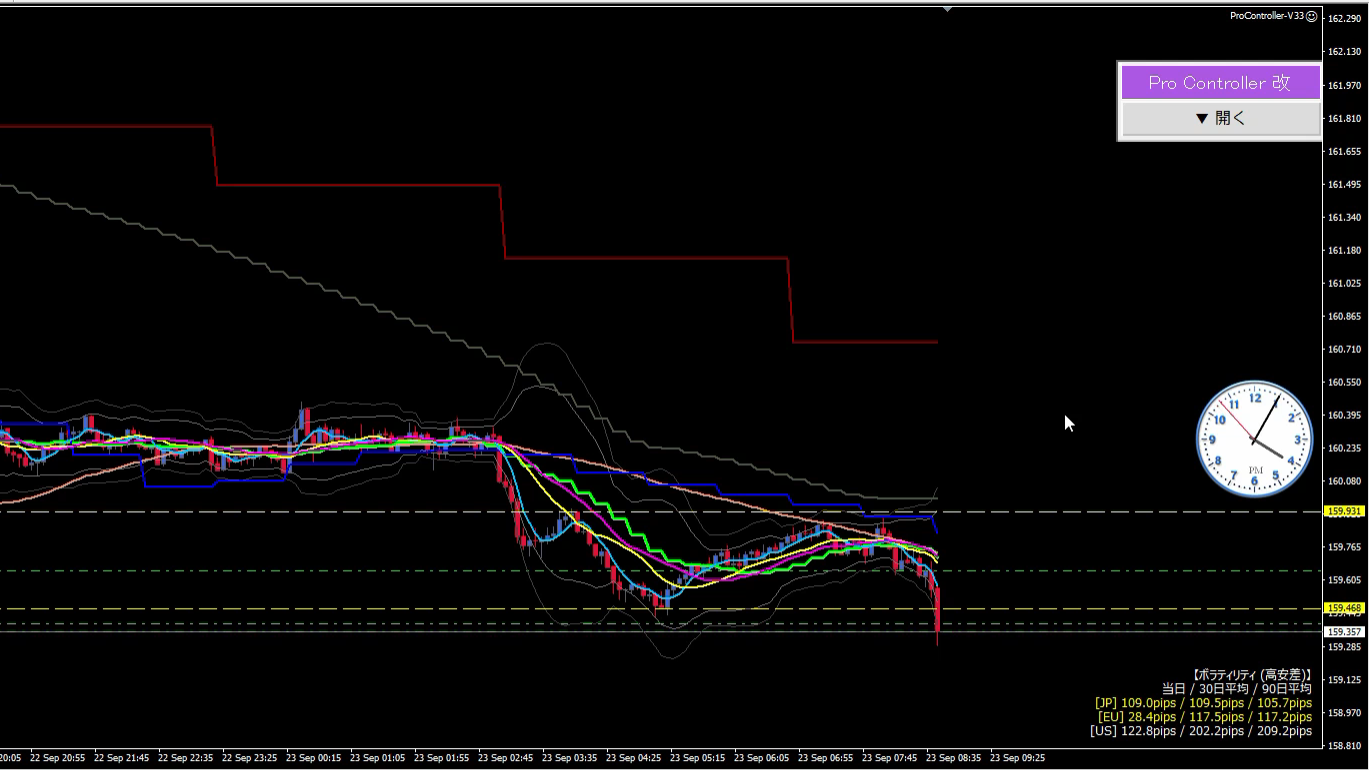This screenshot has height=770, width=1369.
Task: Click the 23 Sep 00:15 time label
Action: coord(314,758)
